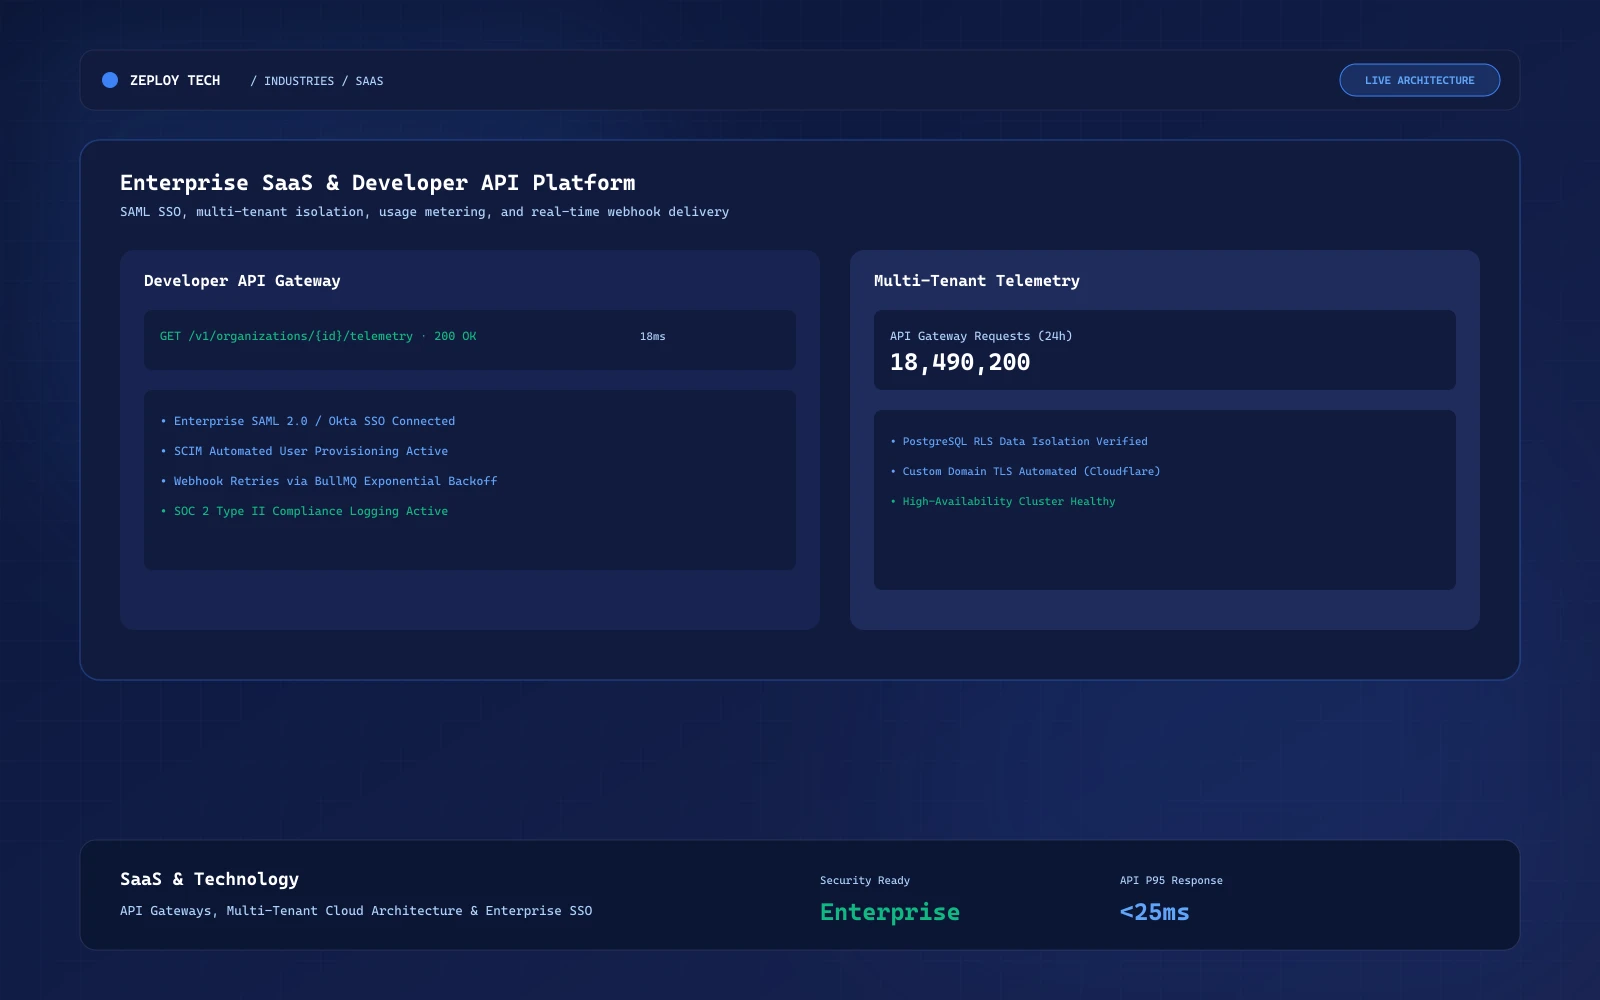This screenshot has width=1600, height=1000.
Task: Click the SaaS & Technology footer heading
Action: pyautogui.click(x=209, y=879)
